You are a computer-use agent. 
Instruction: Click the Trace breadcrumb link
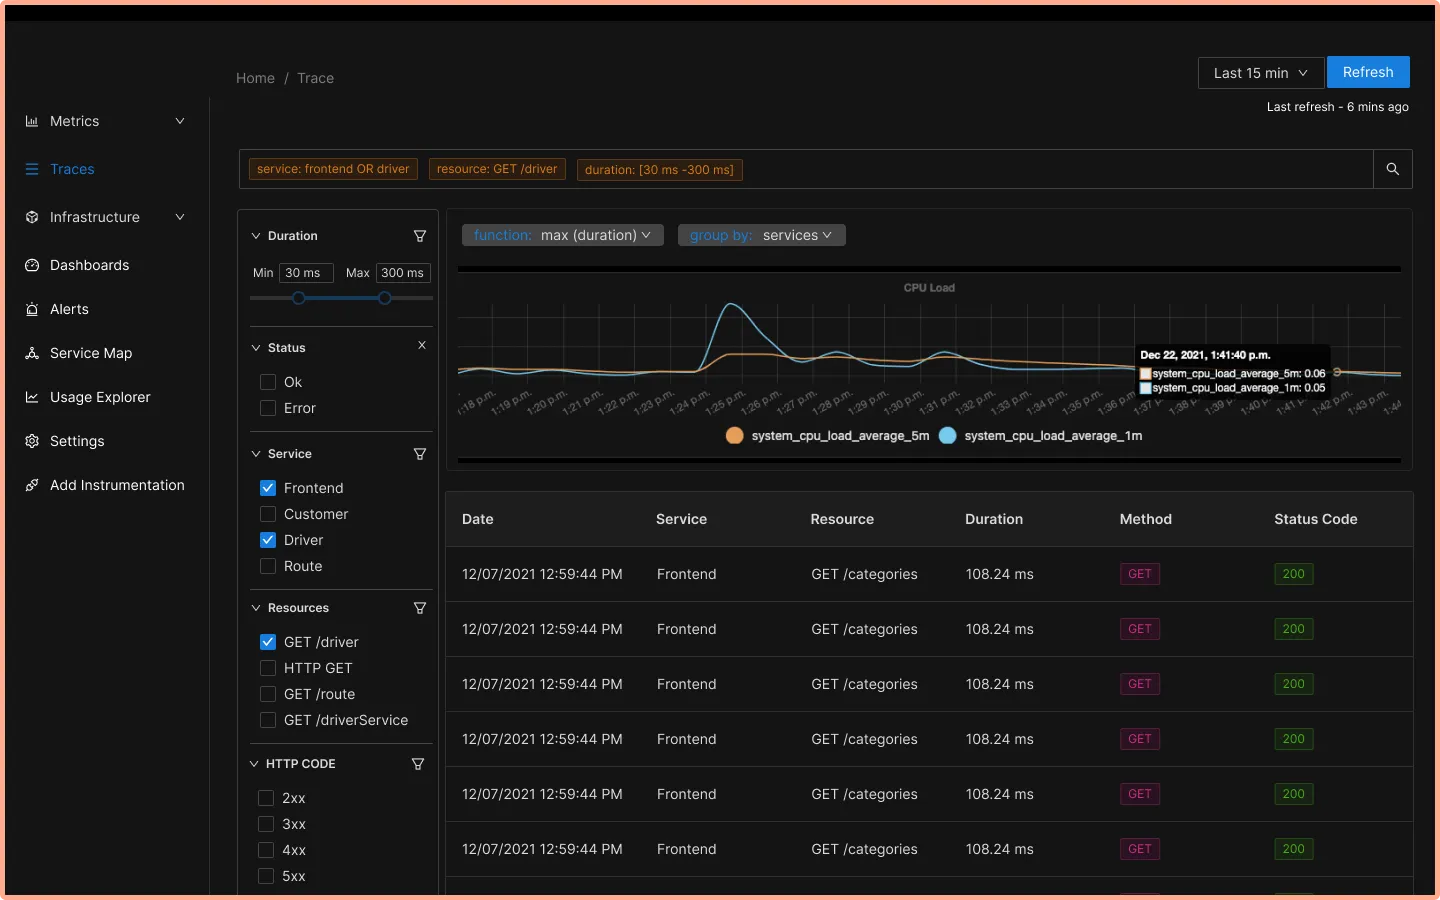point(315,78)
